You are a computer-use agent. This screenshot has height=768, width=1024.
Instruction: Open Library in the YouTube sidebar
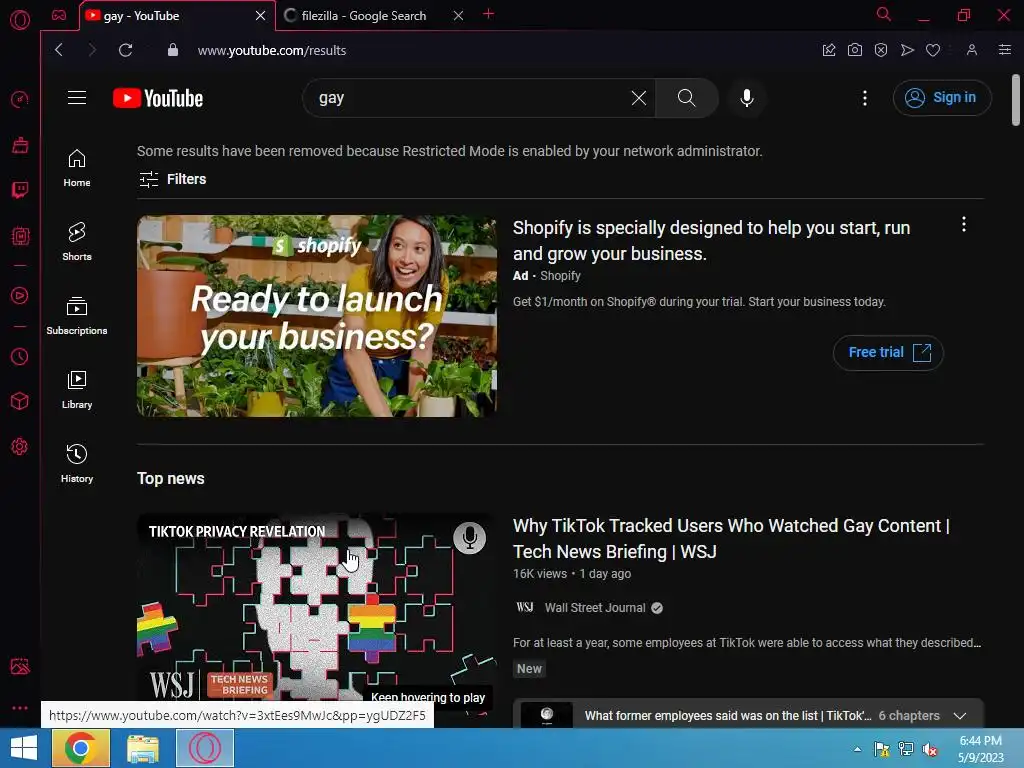(76, 390)
